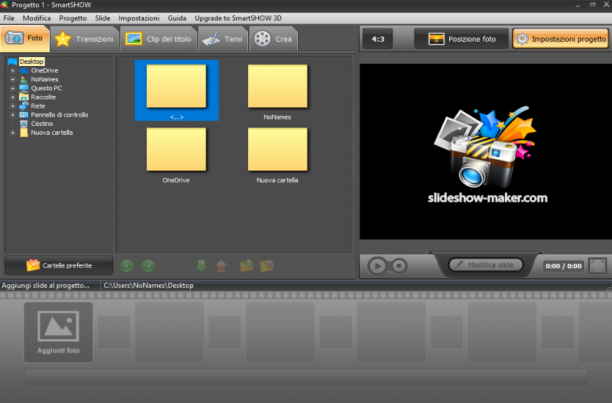Screen dimensions: 612x403
Task: Expand the NoNames tree node
Action: click(12, 80)
